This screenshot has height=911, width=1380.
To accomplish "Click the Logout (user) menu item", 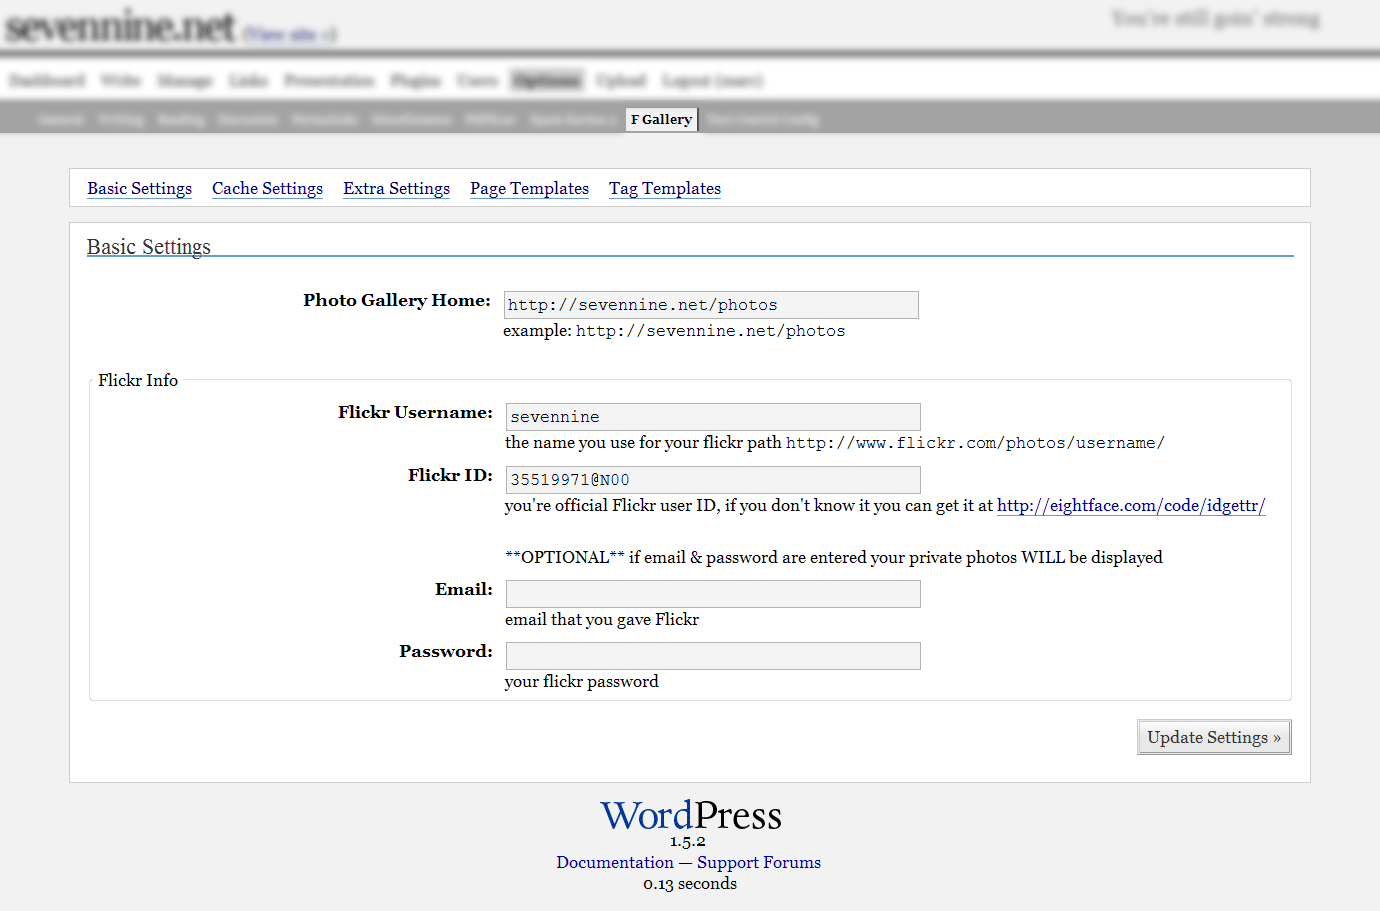I will [713, 80].
